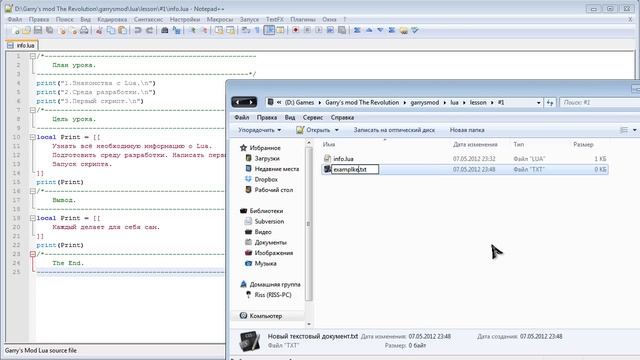
Task: Open Explorer Сервис menu
Action: click(313, 118)
